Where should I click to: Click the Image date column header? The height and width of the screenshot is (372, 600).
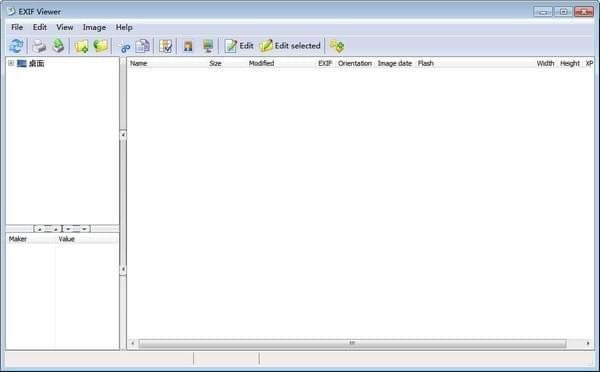click(x=395, y=64)
